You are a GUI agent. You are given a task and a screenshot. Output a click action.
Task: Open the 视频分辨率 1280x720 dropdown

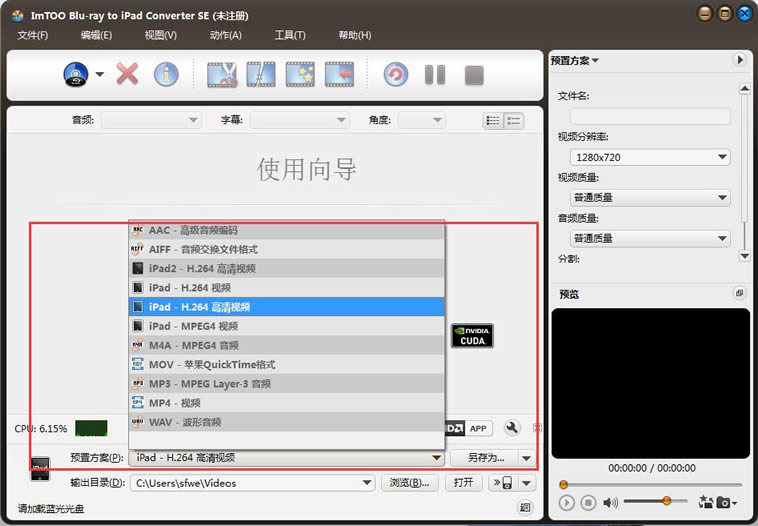650,157
